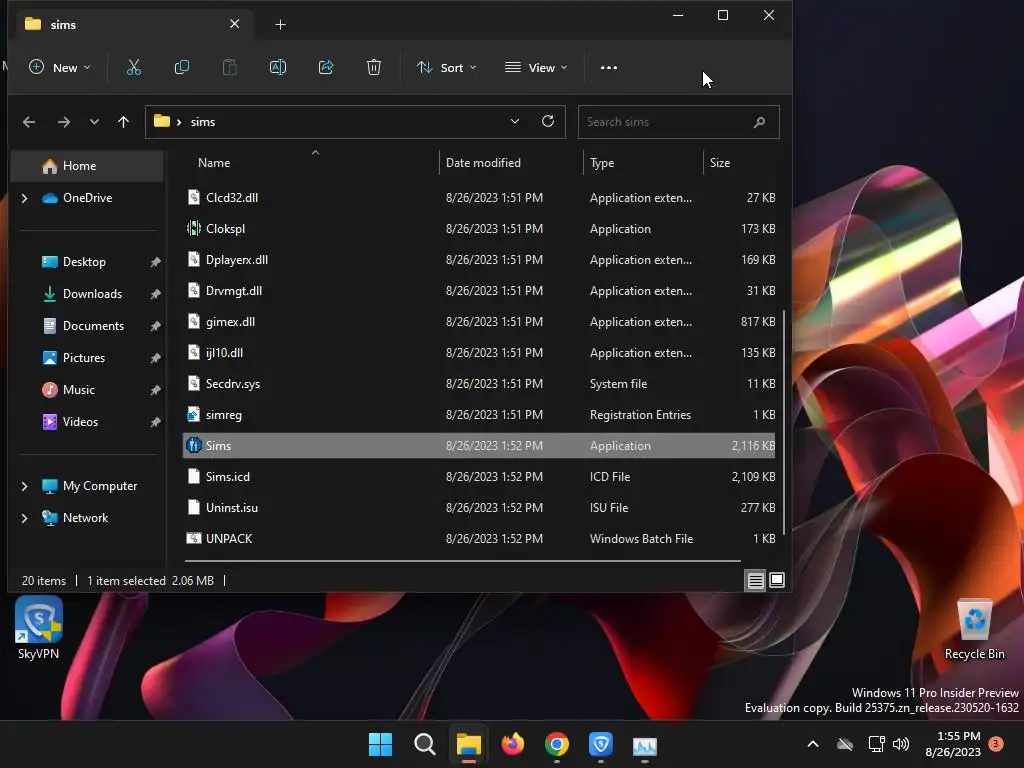Click the Share icon
This screenshot has width=1024, height=768.
326,67
